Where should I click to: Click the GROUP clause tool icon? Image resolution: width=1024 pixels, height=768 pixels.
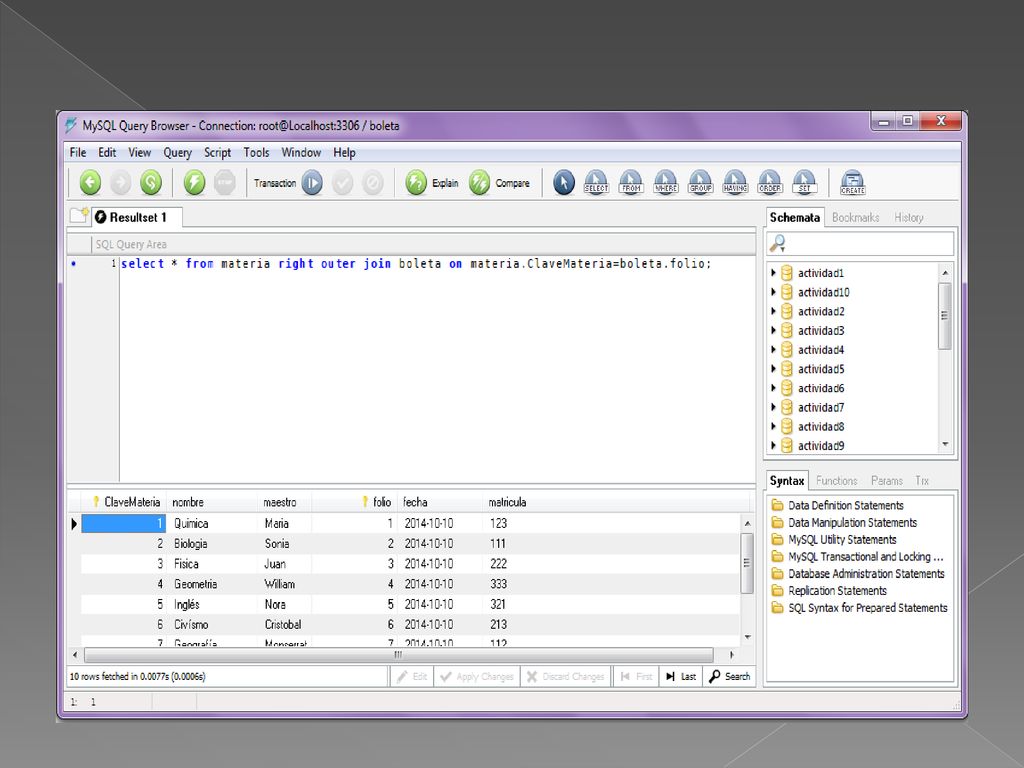pyautogui.click(x=700, y=182)
